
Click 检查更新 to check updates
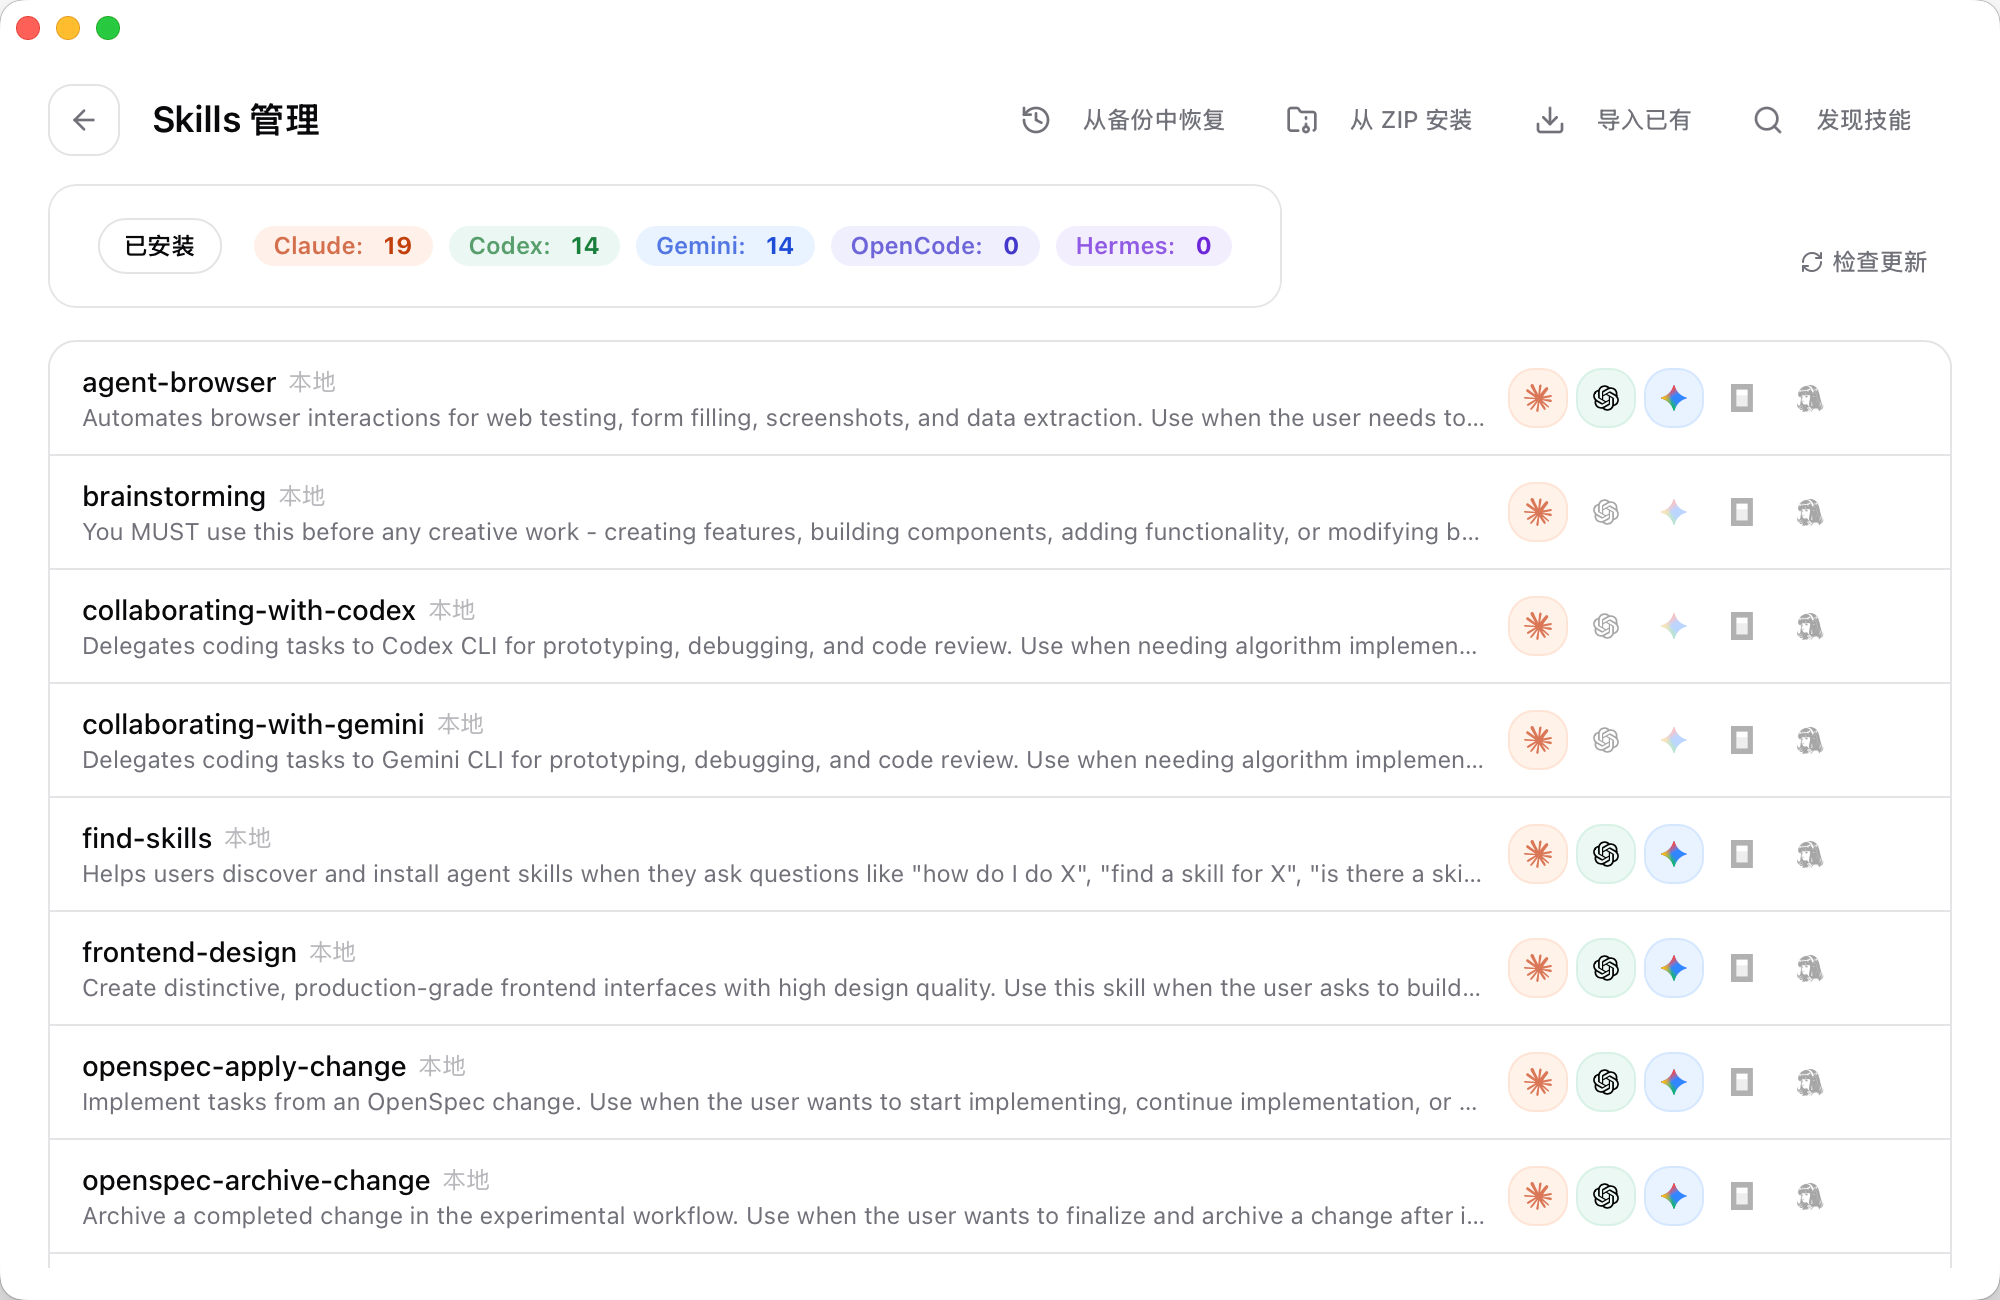(x=1864, y=262)
